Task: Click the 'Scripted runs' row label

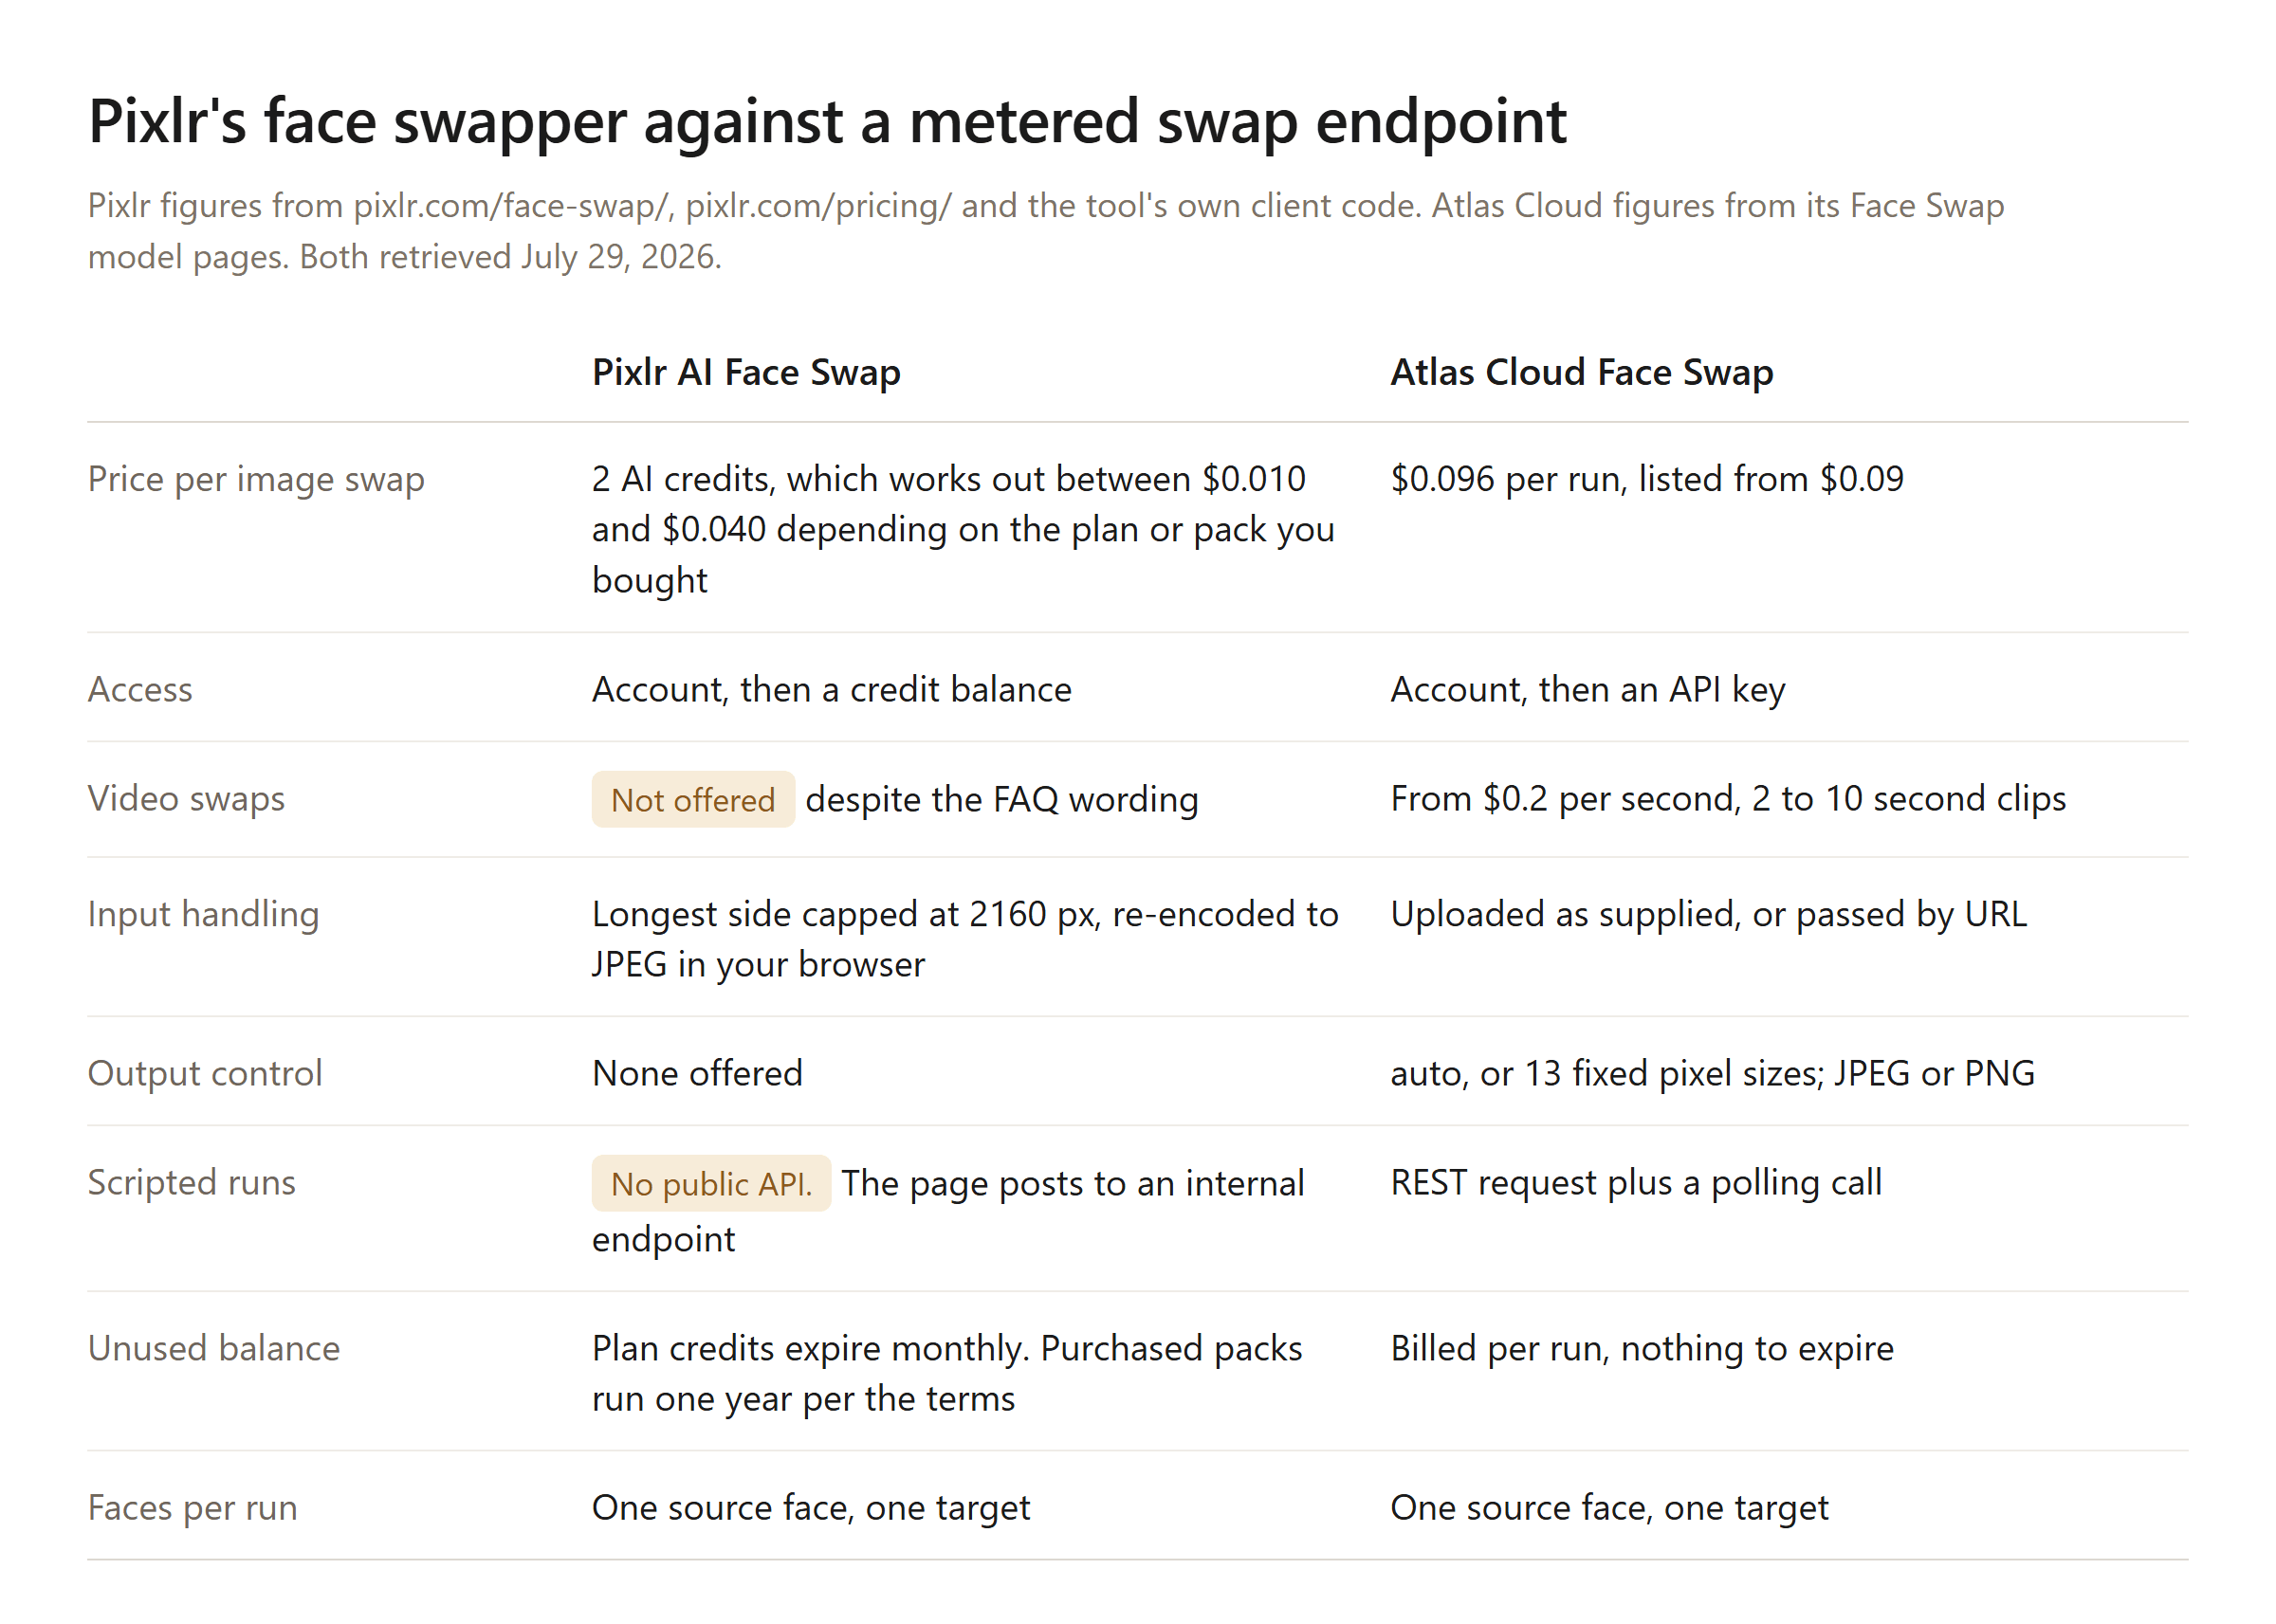Action: pos(192,1182)
